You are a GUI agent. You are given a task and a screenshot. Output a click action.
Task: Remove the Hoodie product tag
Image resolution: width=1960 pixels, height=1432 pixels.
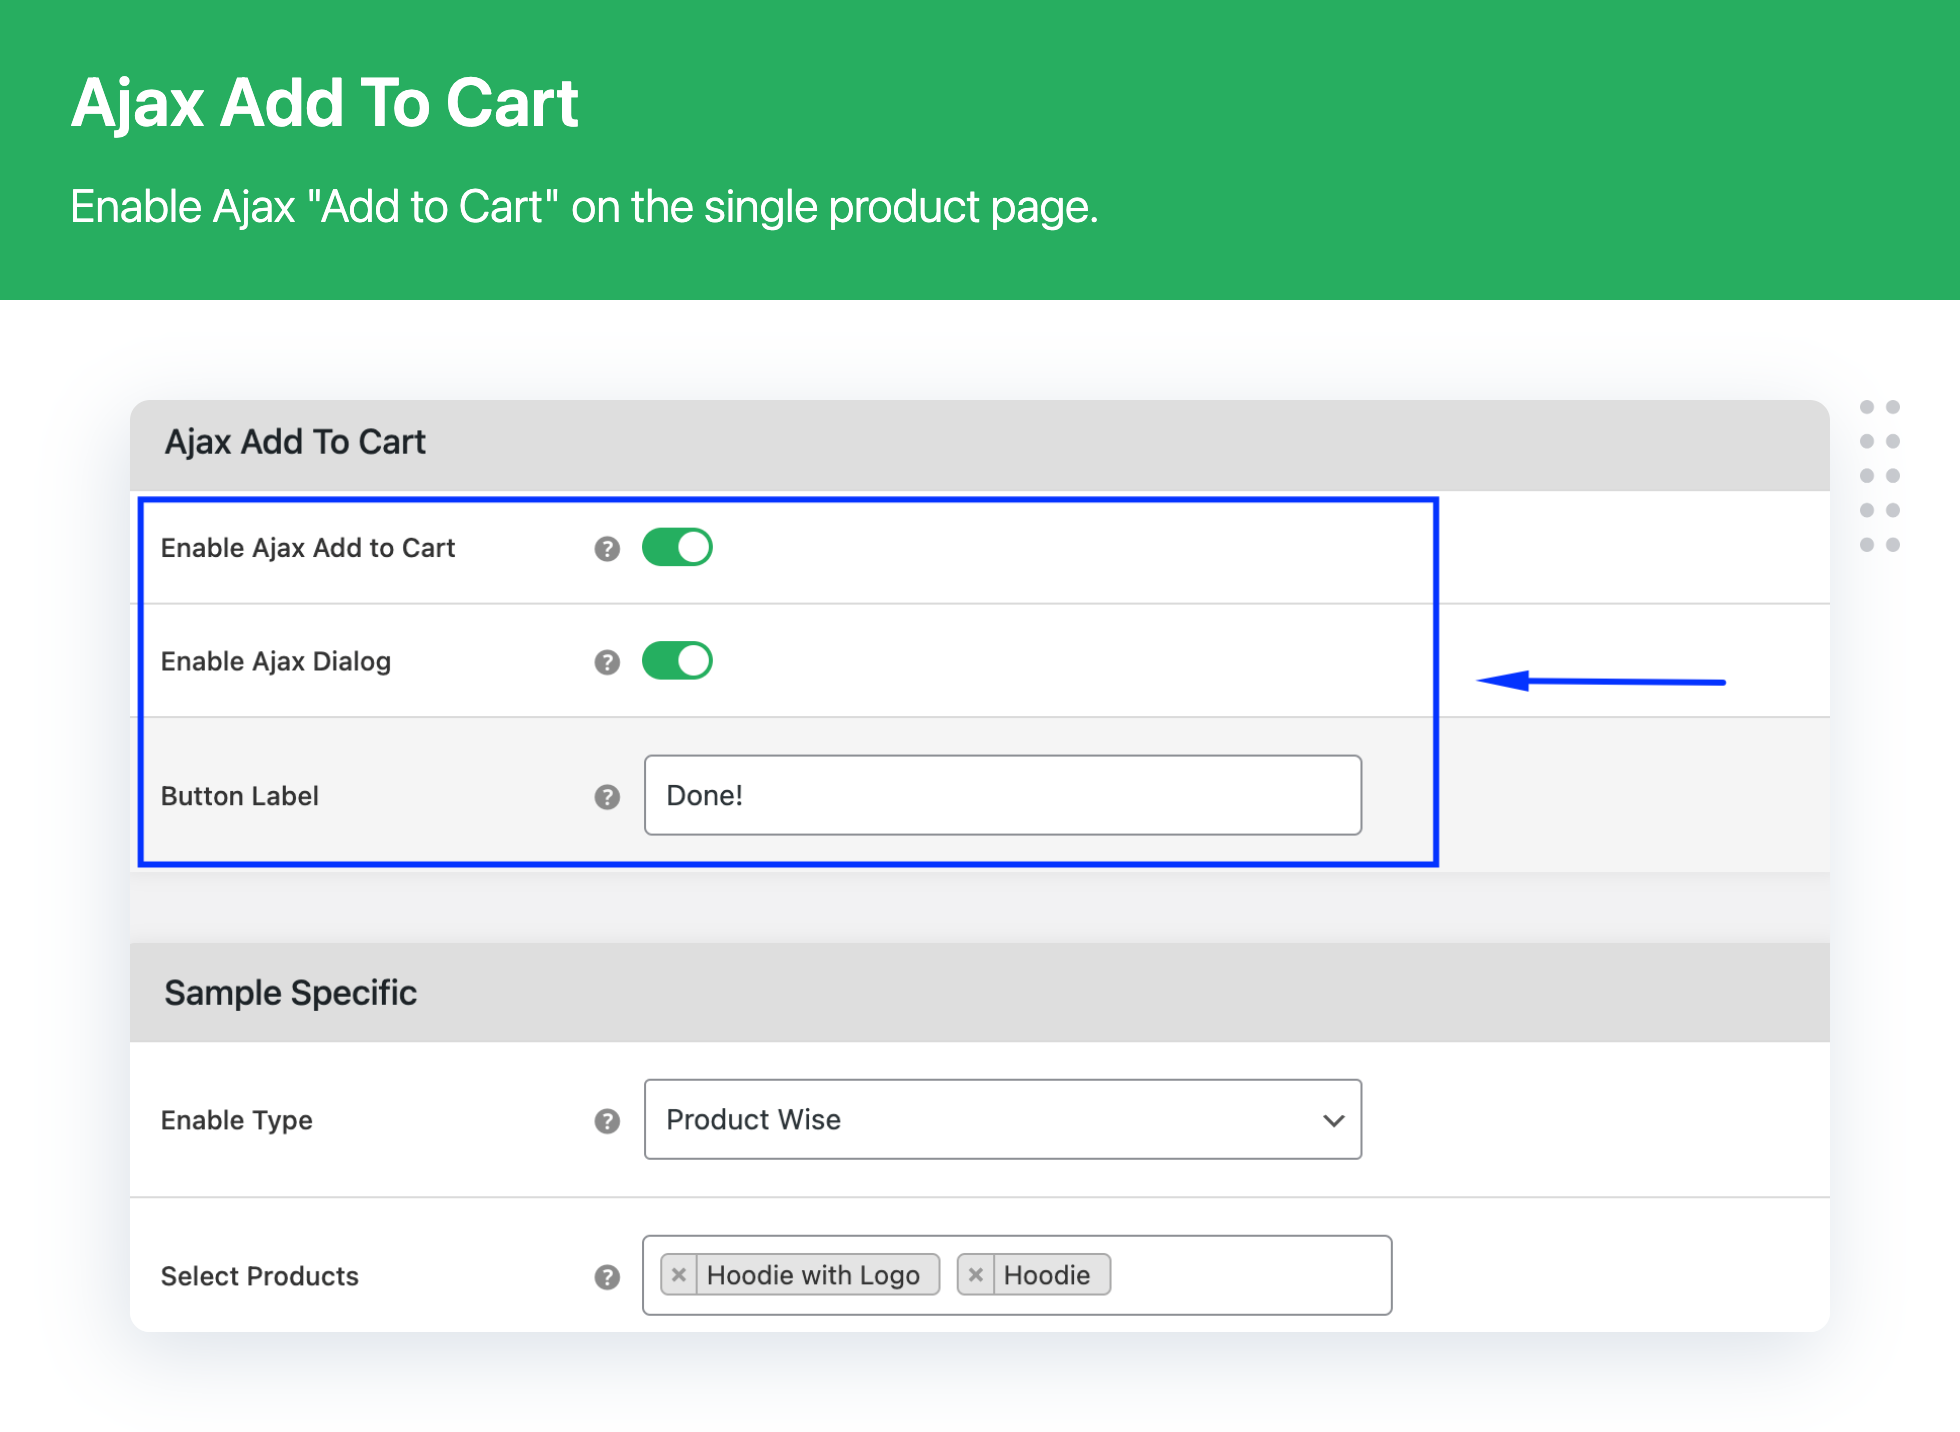point(976,1275)
